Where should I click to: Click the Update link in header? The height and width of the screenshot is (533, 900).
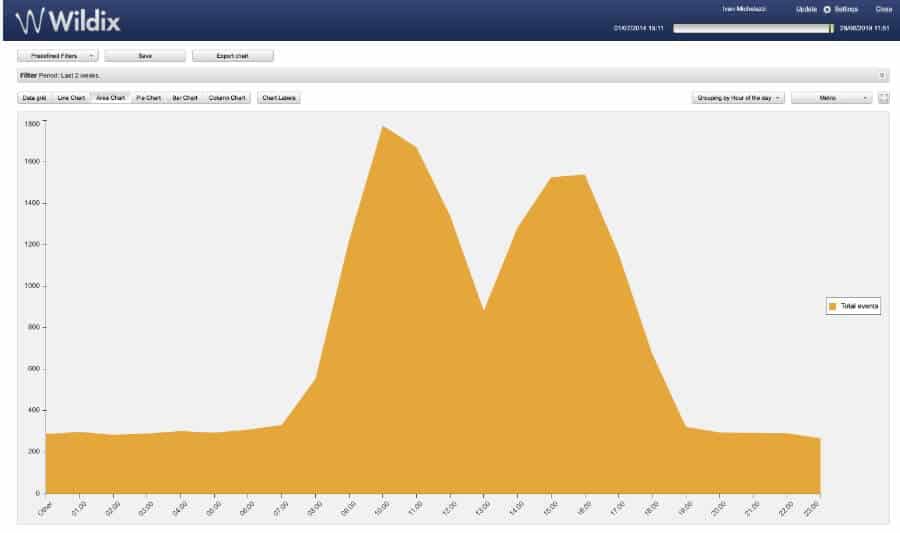(x=806, y=9)
